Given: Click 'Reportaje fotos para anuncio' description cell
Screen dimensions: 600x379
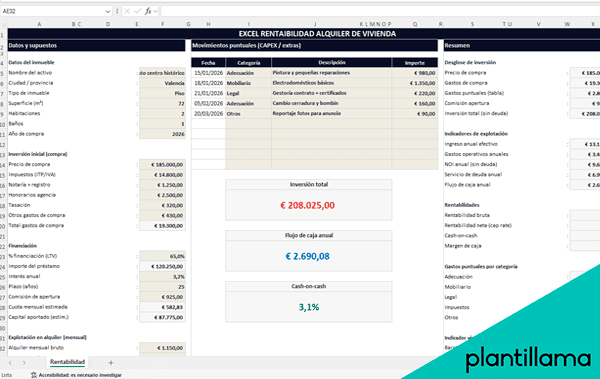Looking at the screenshot, I should tap(332, 114).
